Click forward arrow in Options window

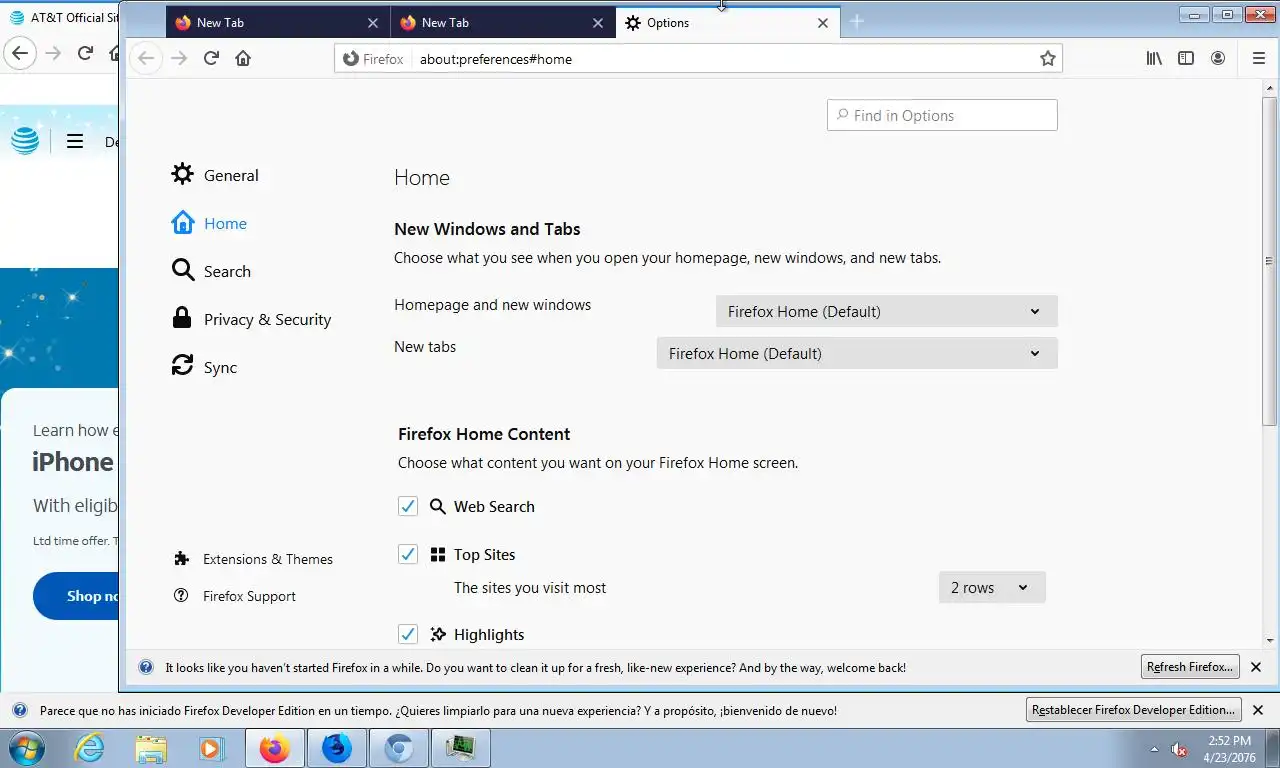[x=179, y=58]
